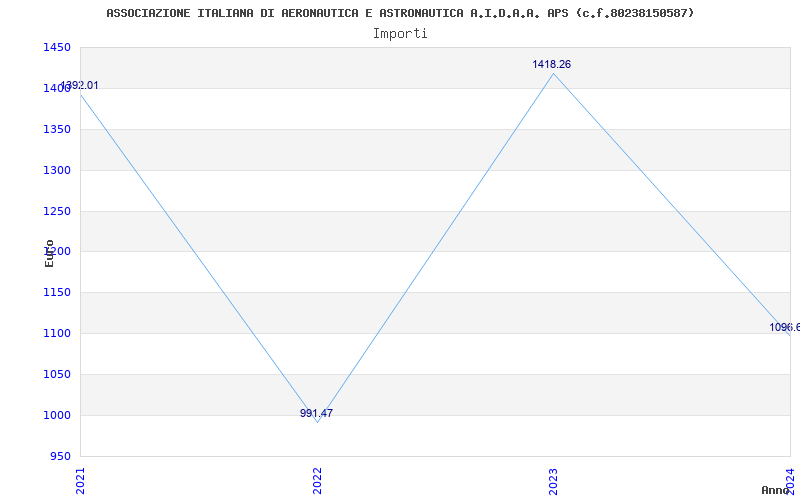The height and width of the screenshot is (500, 800).
Task: Click the 1096.6 data label
Action: (784, 327)
